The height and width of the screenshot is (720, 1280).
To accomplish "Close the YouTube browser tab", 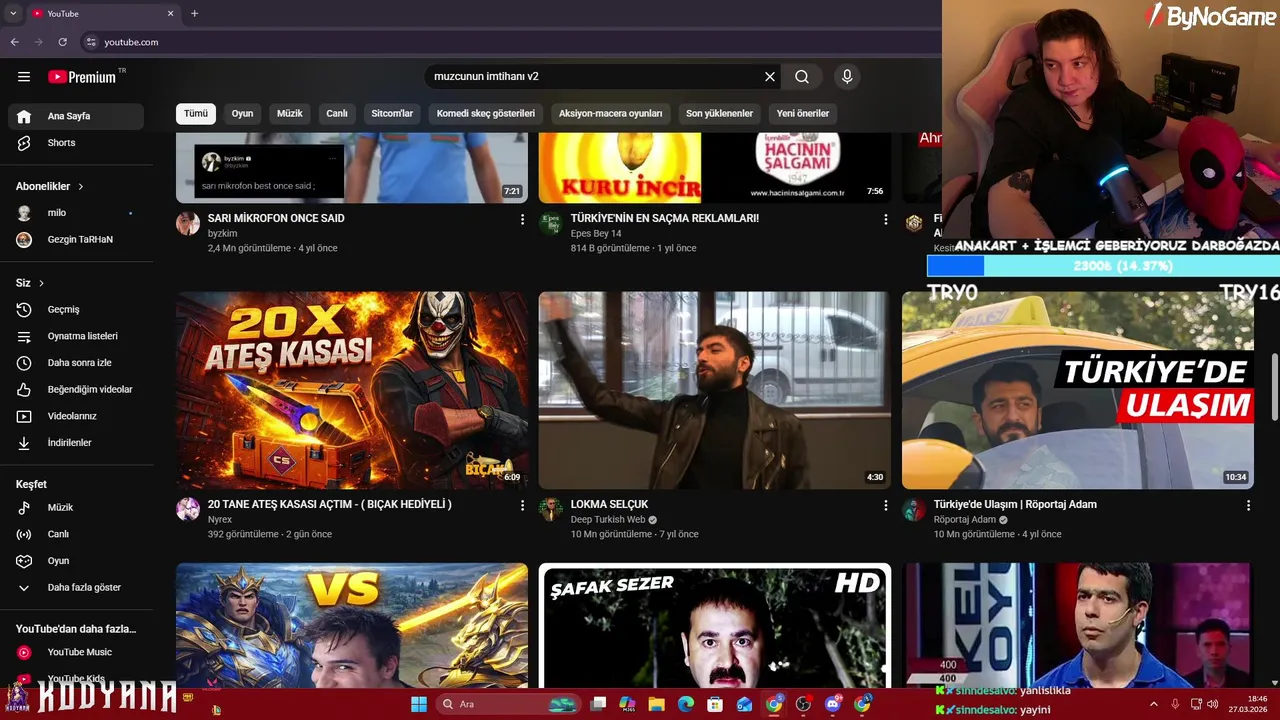I will [x=170, y=14].
